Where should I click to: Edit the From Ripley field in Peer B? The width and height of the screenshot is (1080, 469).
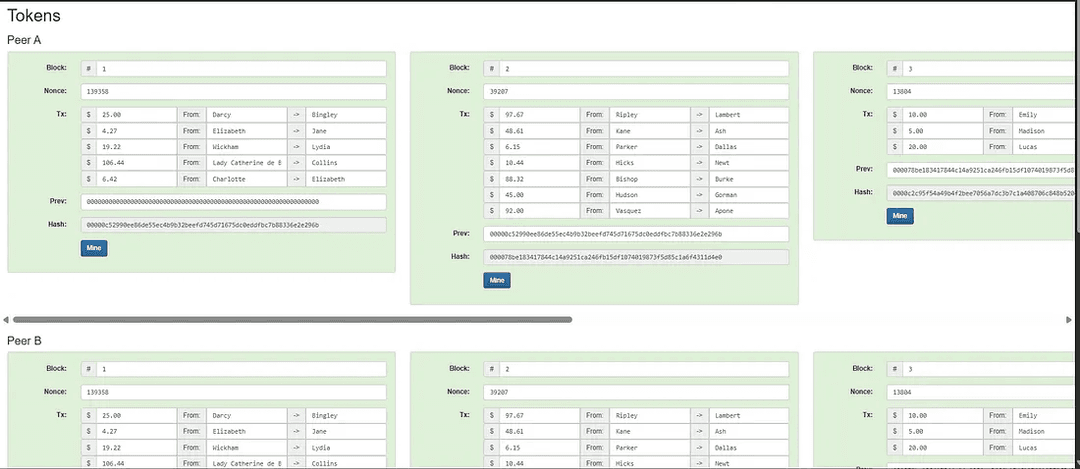tap(650, 415)
